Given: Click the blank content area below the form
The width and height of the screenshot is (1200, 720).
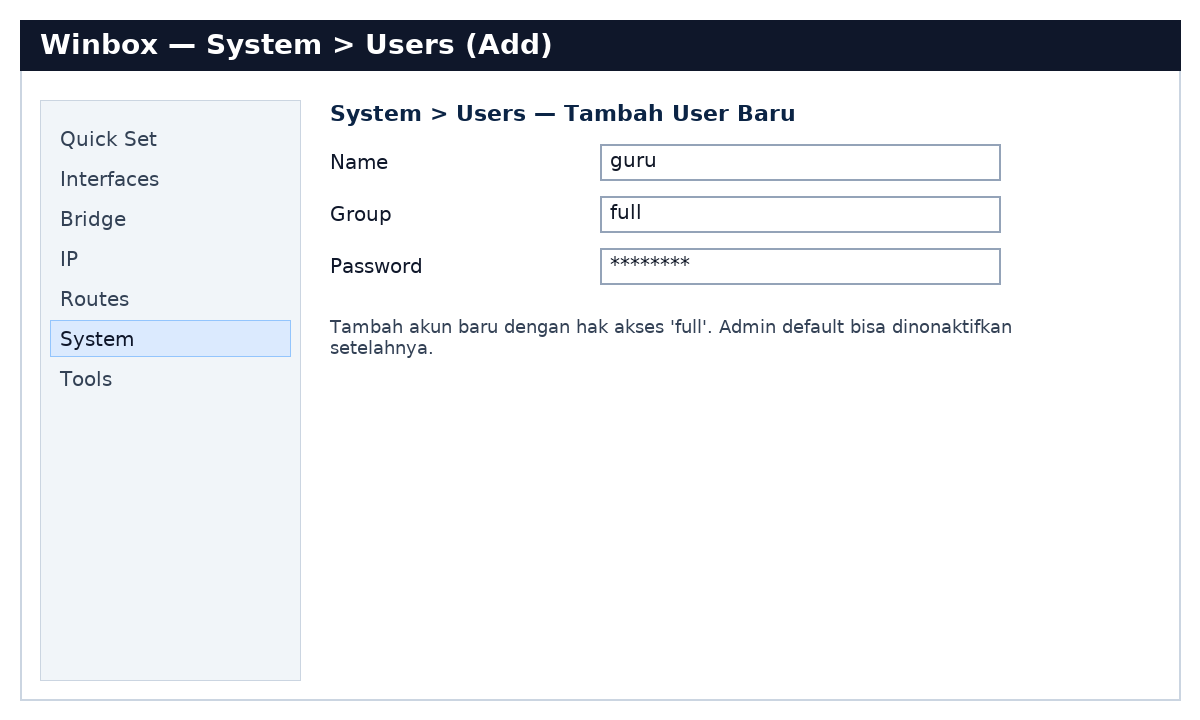Looking at the screenshot, I should 700,500.
